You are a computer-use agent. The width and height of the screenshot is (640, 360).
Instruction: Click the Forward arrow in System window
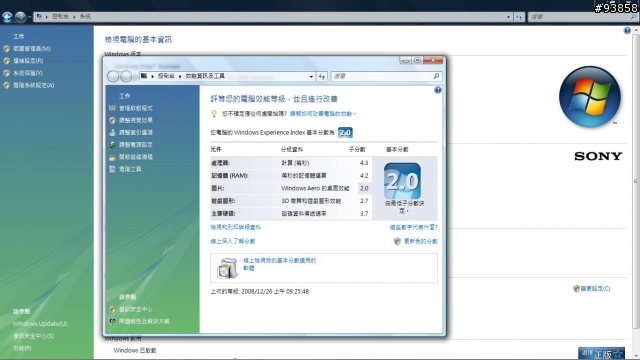point(20,17)
